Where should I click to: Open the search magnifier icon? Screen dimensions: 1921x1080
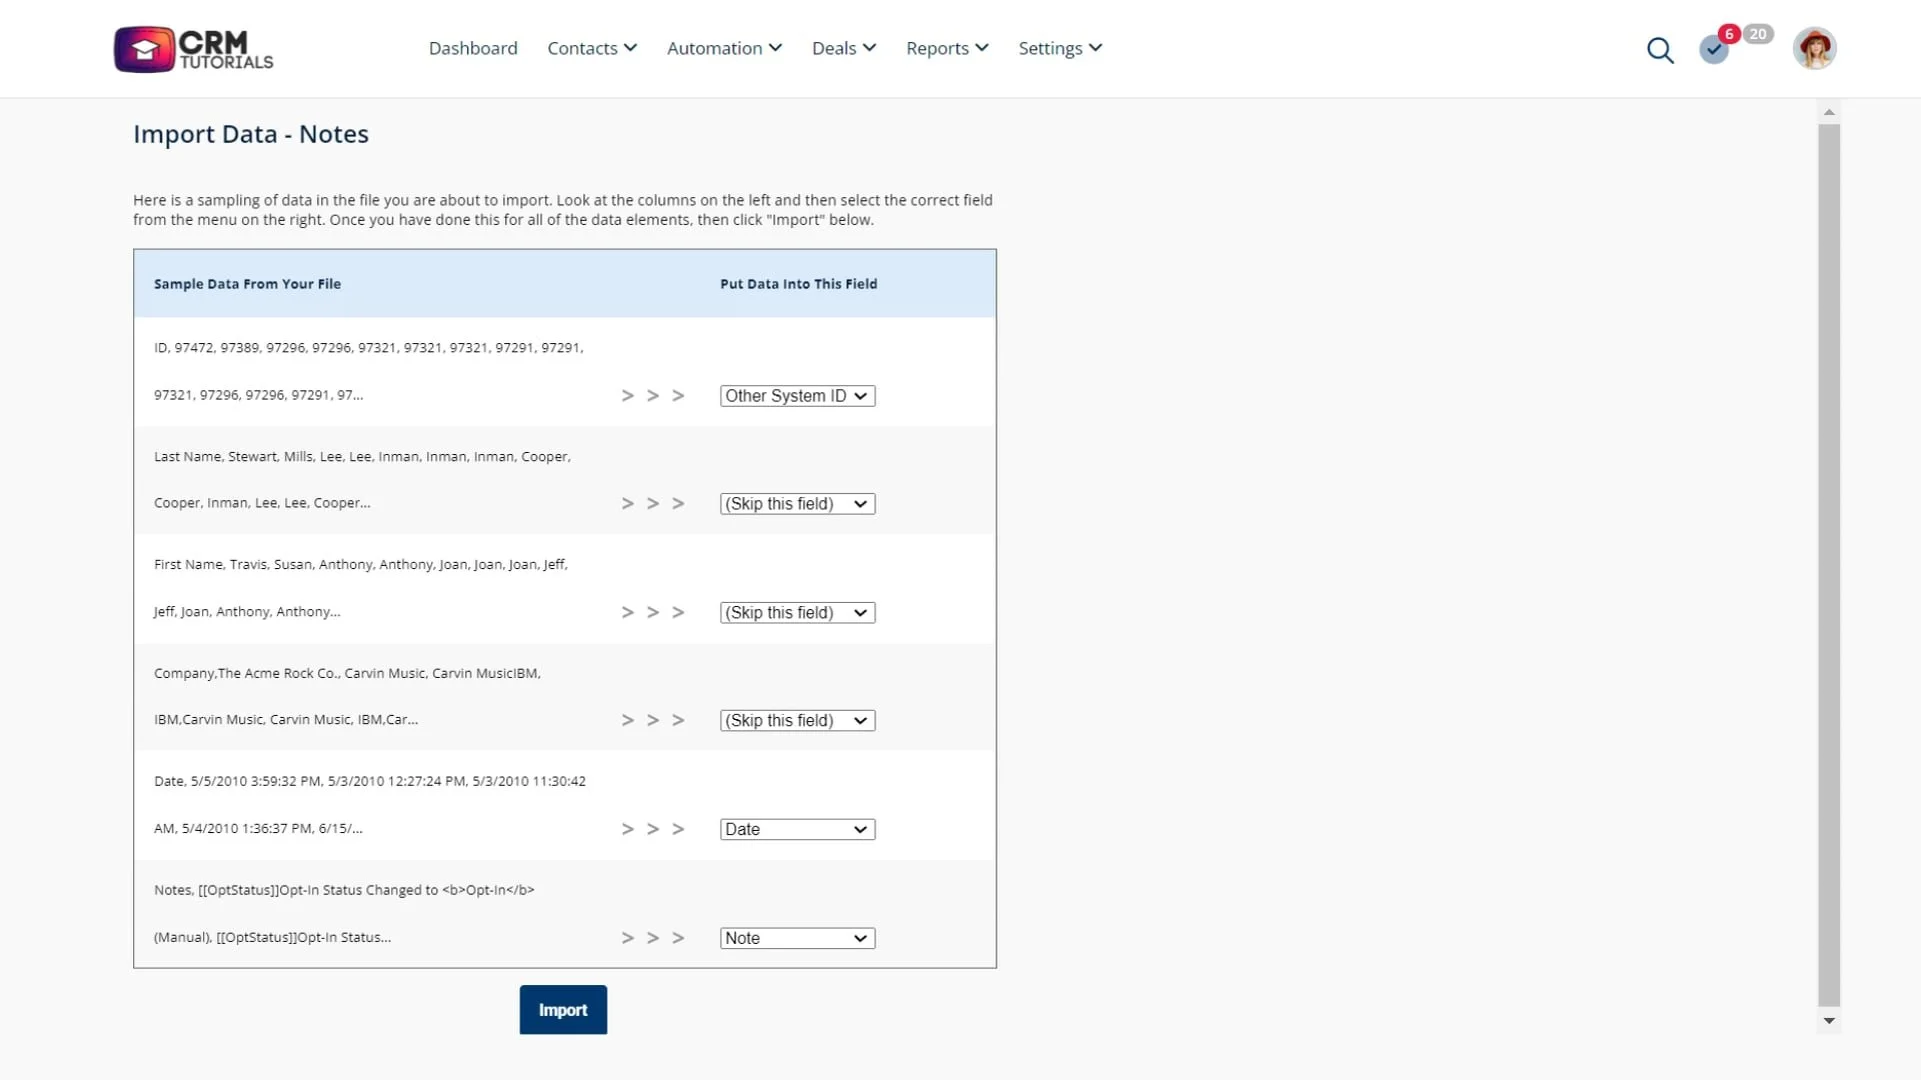(x=1660, y=50)
